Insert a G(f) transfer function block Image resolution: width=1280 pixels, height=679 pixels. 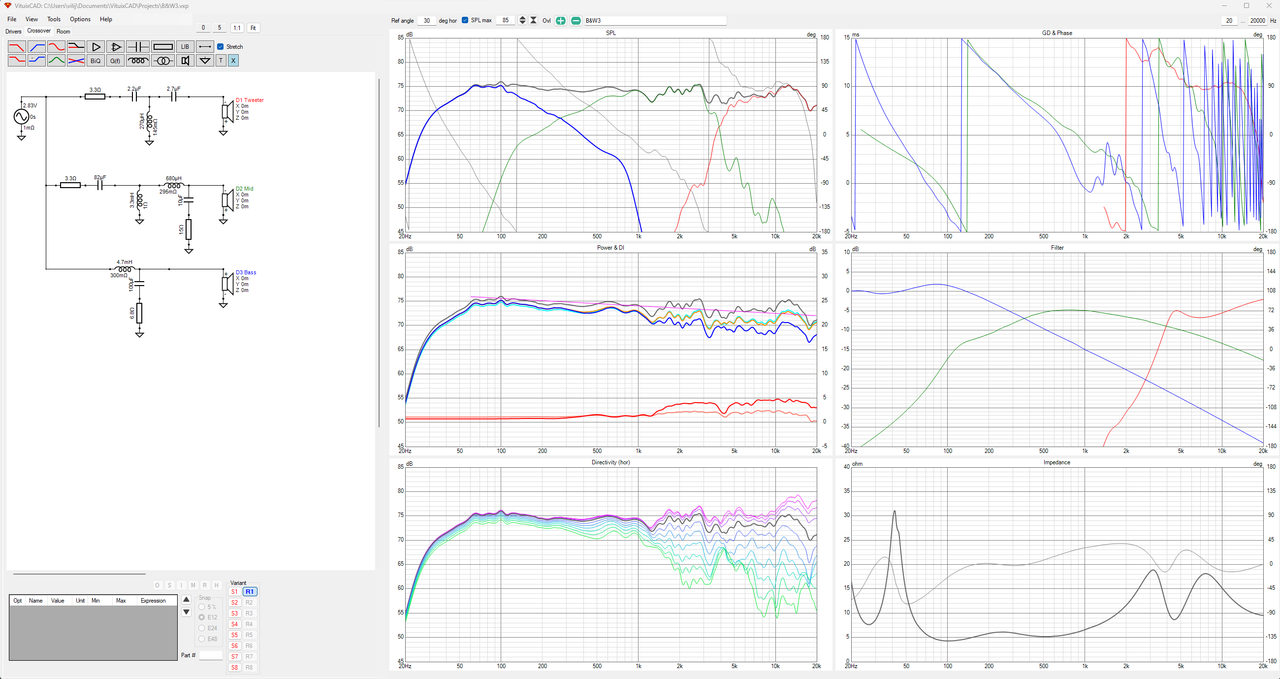[116, 61]
